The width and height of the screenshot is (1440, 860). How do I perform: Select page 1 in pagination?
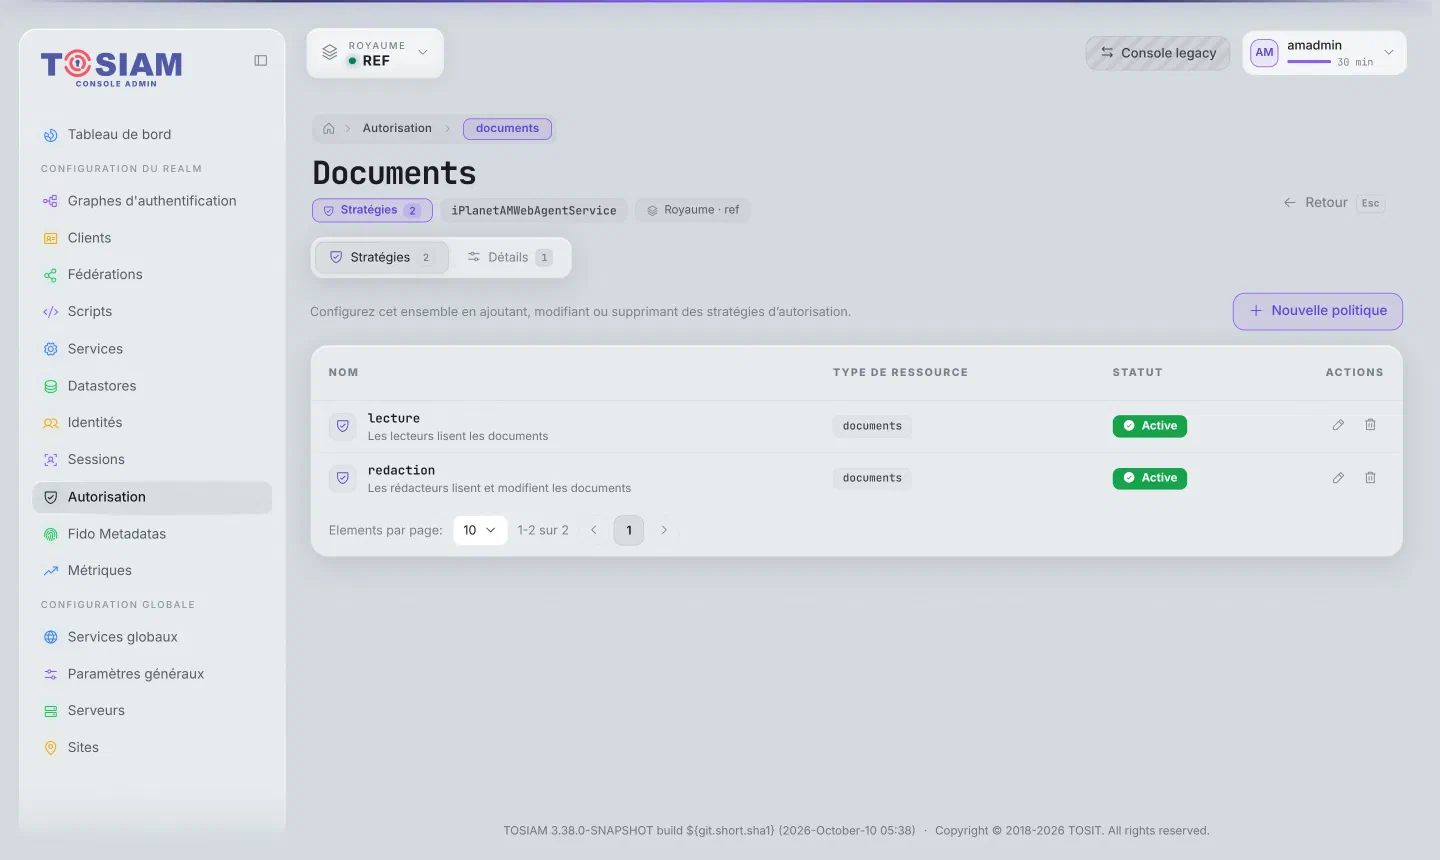click(x=629, y=530)
